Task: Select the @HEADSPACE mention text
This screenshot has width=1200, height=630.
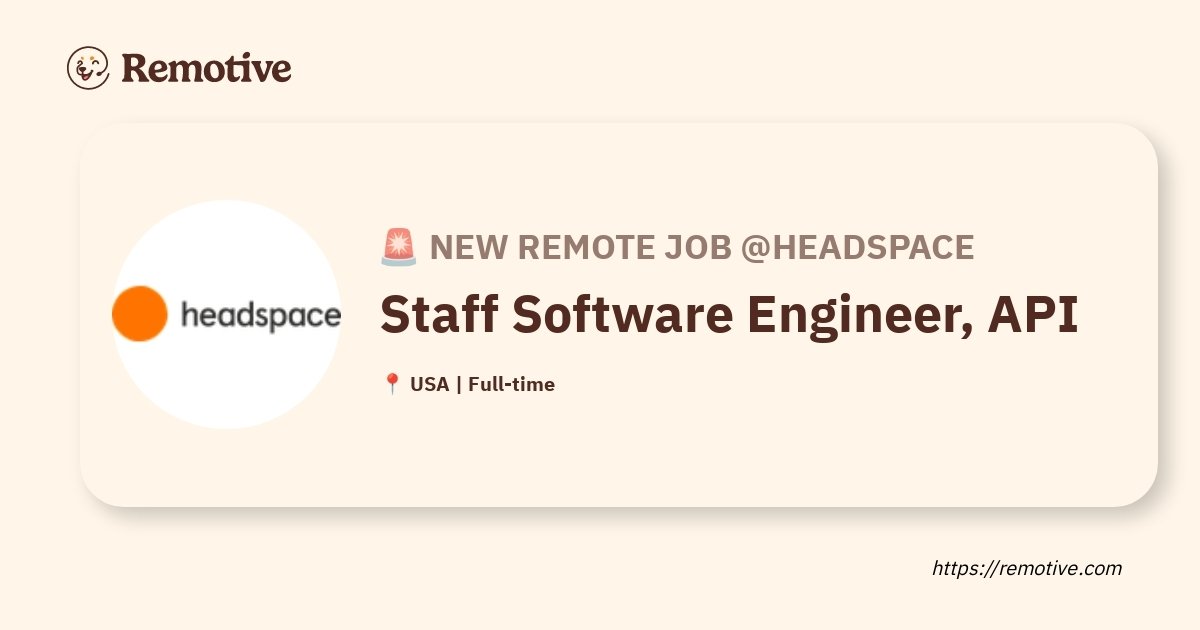Action: (x=857, y=247)
